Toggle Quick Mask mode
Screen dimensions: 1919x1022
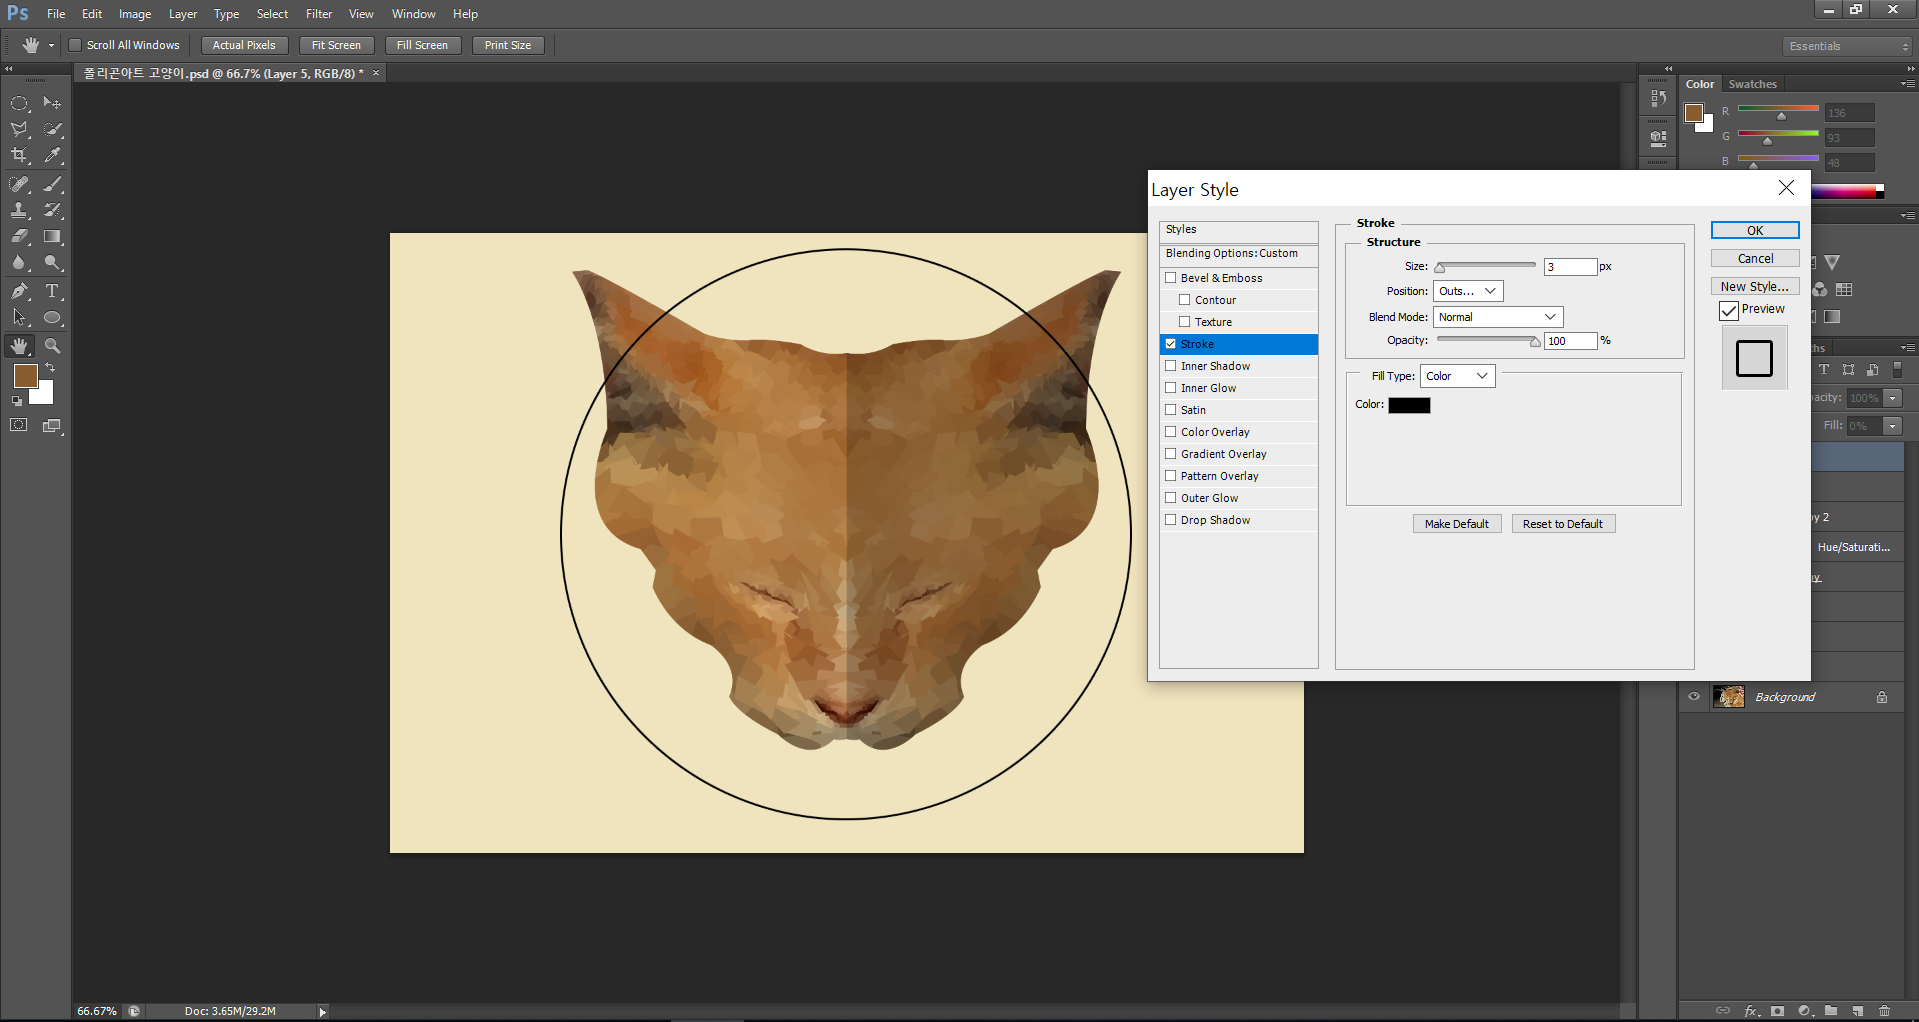click(x=19, y=425)
